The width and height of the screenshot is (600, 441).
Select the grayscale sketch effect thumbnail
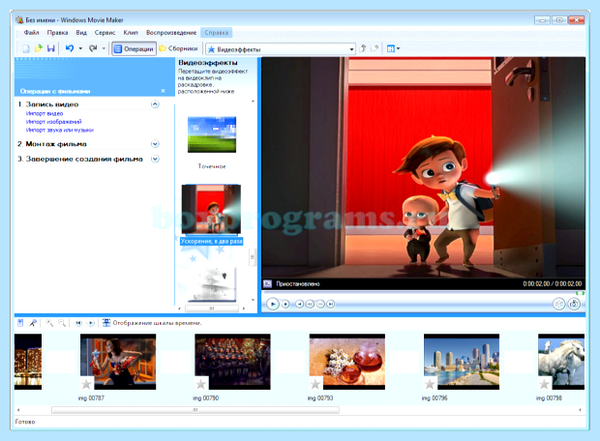(212, 284)
